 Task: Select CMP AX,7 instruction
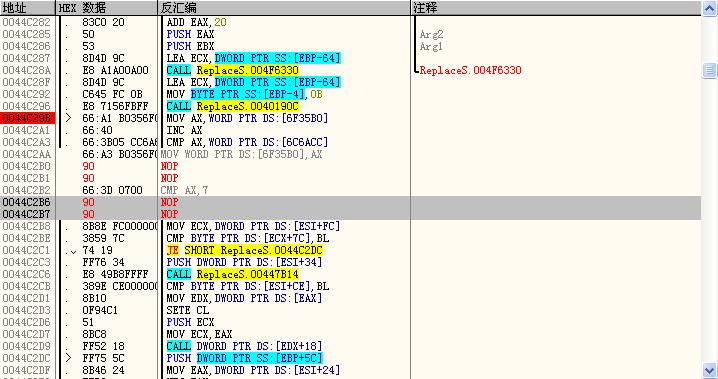184,190
